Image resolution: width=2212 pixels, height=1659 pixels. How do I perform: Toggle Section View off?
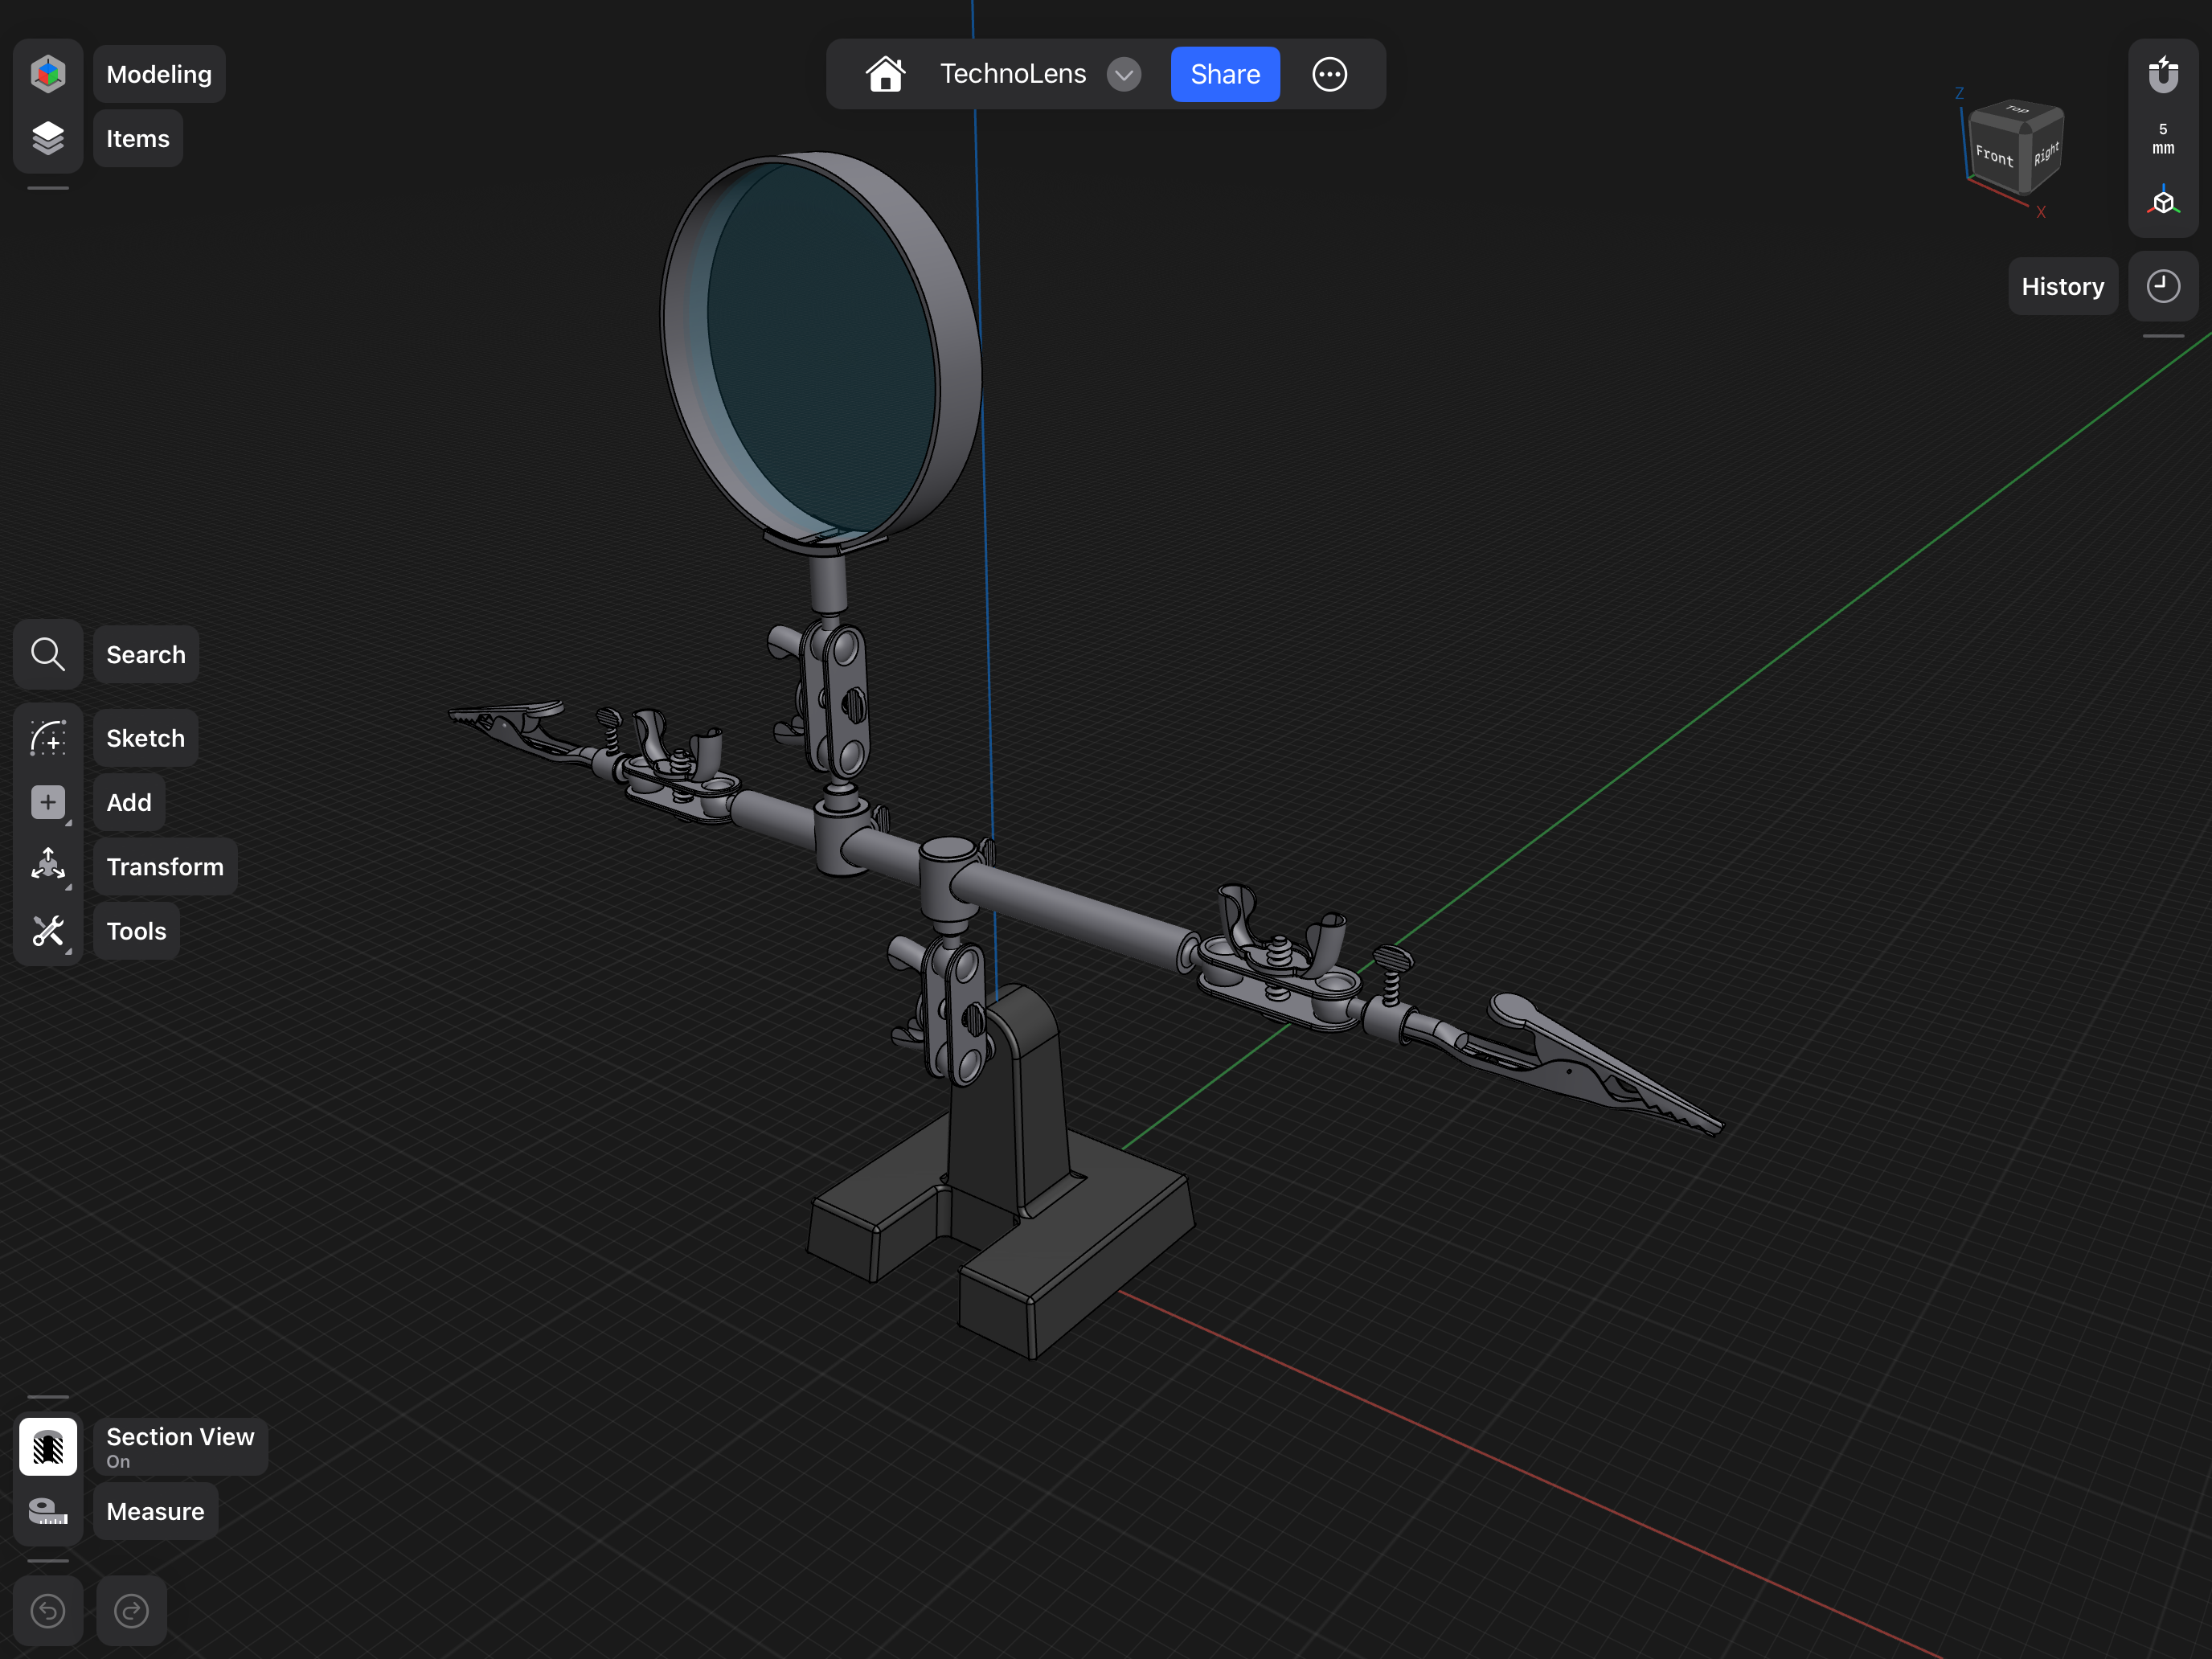click(x=48, y=1446)
